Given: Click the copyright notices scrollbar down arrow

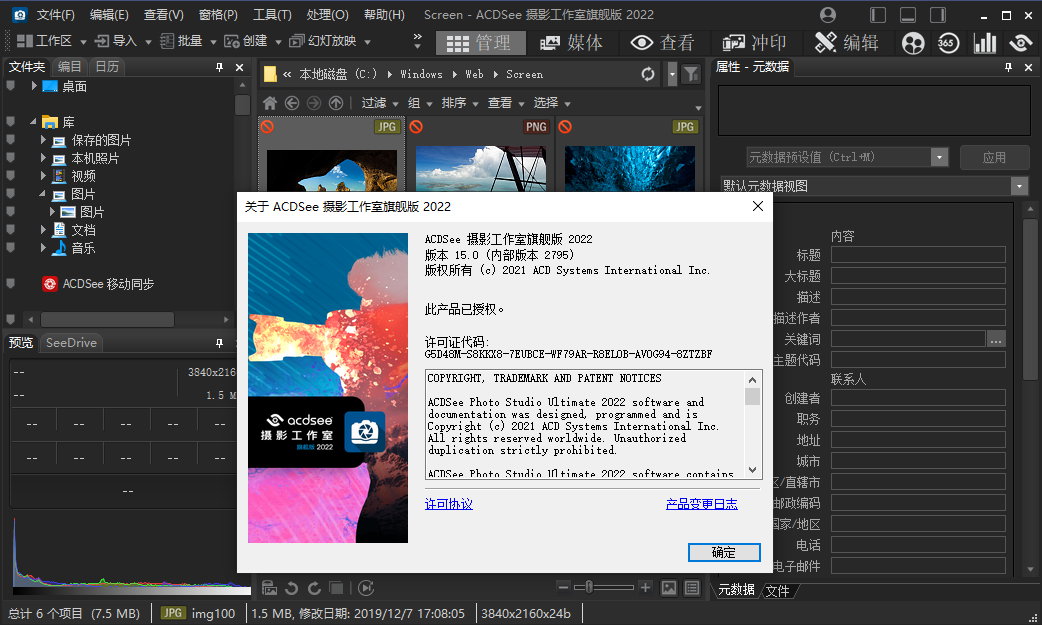Looking at the screenshot, I should [752, 470].
